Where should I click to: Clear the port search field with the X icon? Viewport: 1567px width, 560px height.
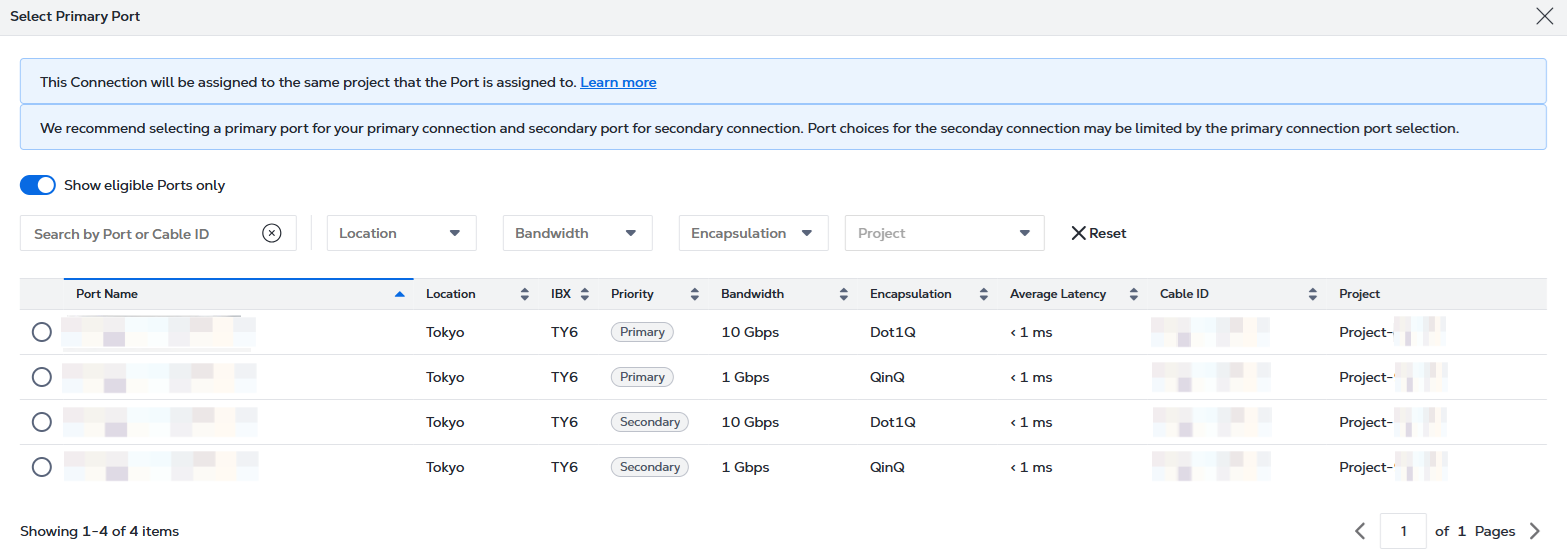(272, 233)
